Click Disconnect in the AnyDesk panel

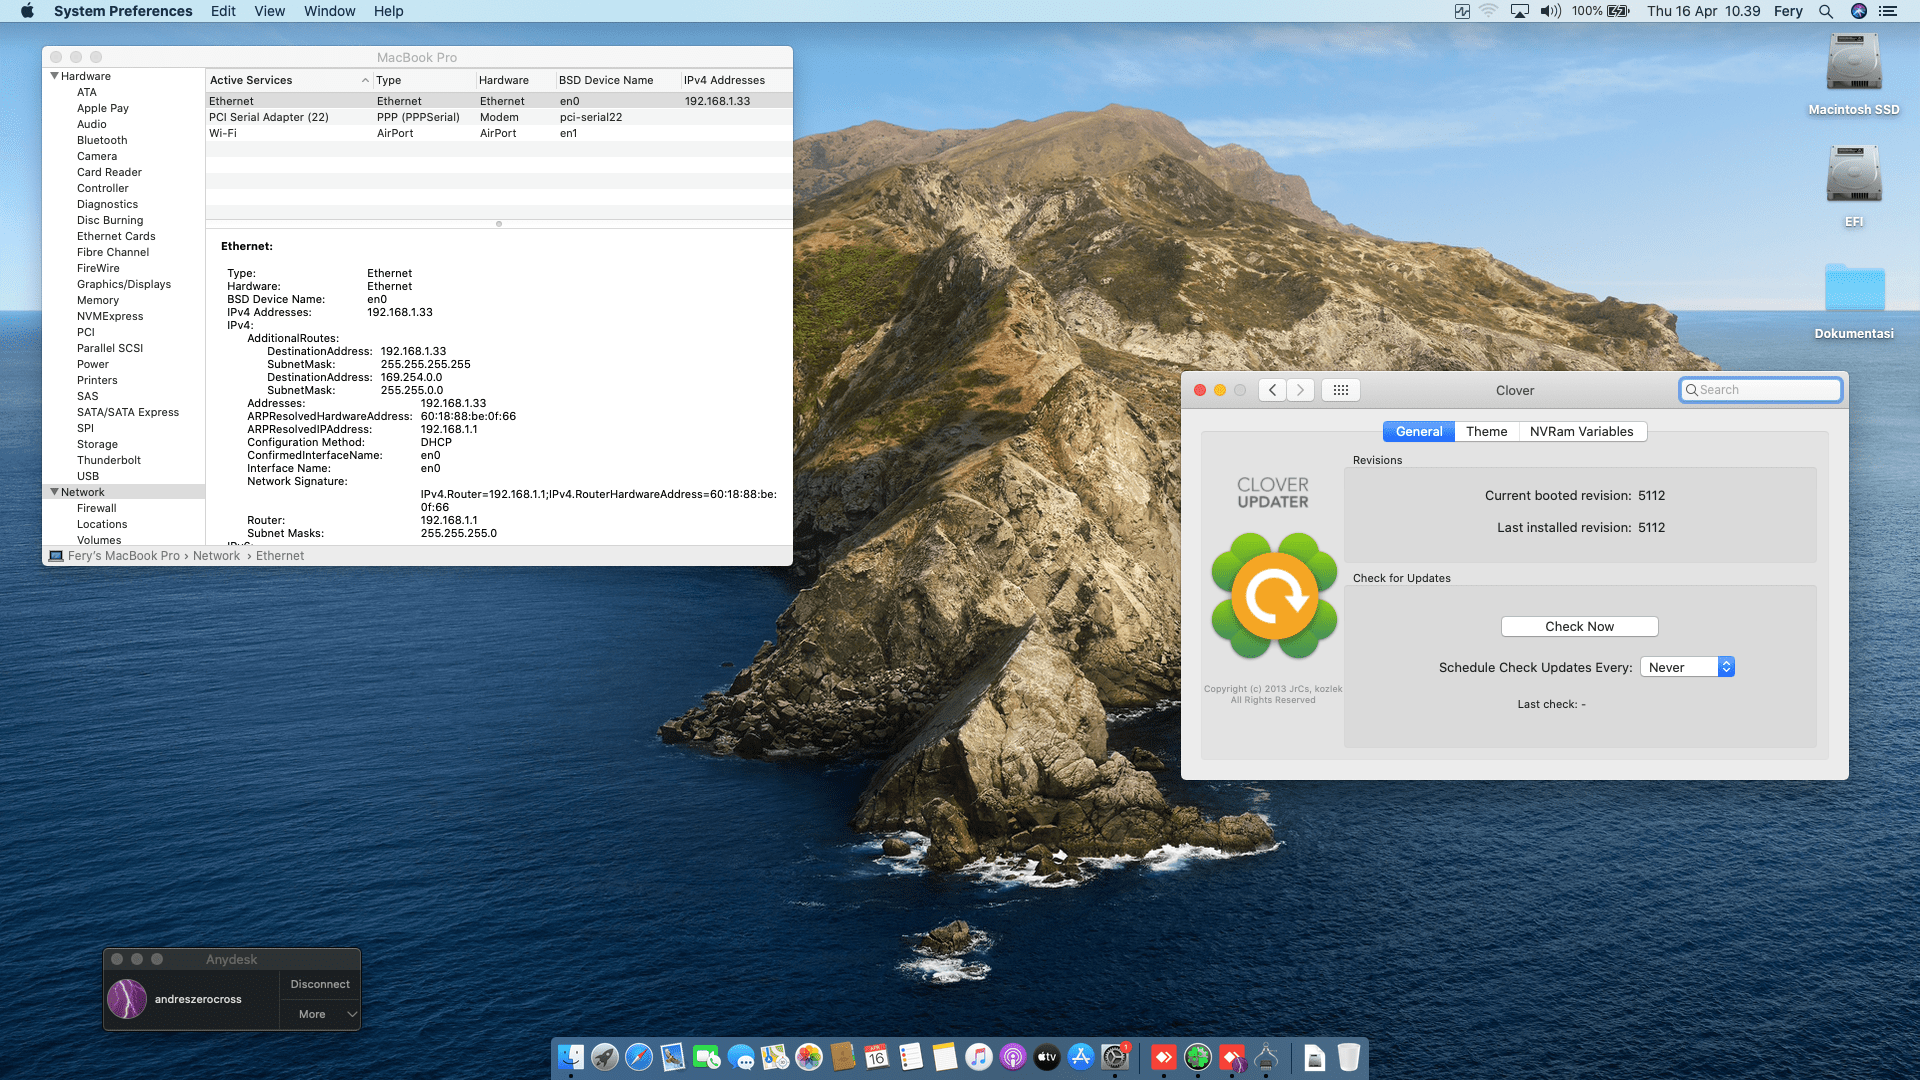(x=320, y=984)
